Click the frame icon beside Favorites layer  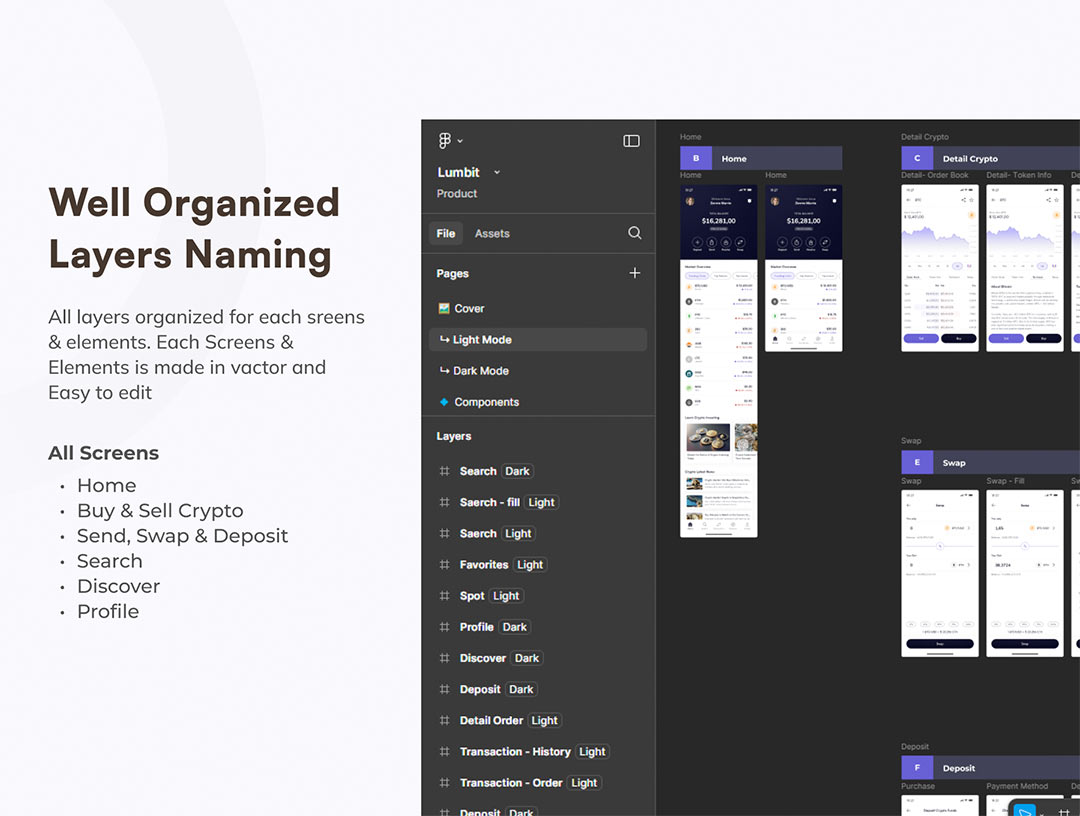pyautogui.click(x=444, y=565)
